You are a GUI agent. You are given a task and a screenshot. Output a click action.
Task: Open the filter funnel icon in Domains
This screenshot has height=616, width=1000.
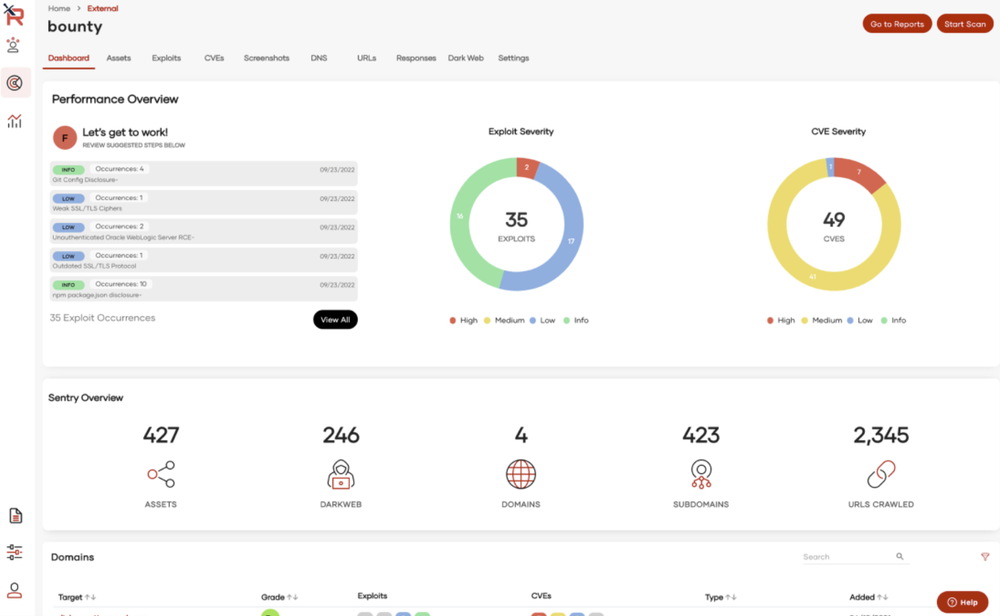pos(985,557)
